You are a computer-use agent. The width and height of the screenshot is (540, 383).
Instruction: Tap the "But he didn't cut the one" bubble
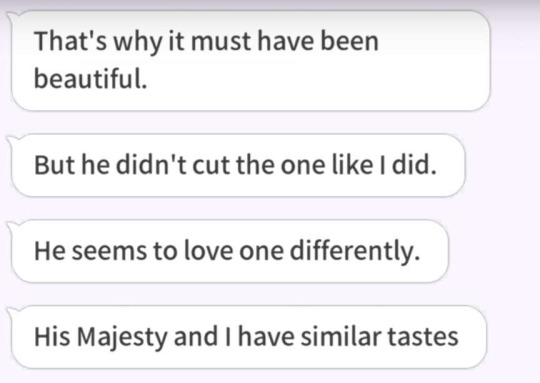click(x=238, y=165)
